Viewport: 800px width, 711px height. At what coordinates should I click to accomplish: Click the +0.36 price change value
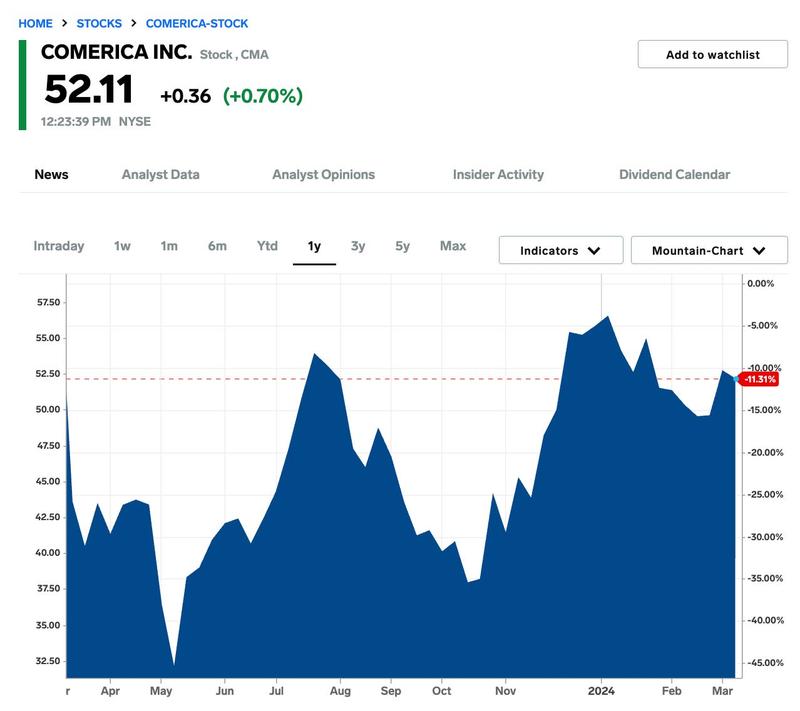(185, 96)
